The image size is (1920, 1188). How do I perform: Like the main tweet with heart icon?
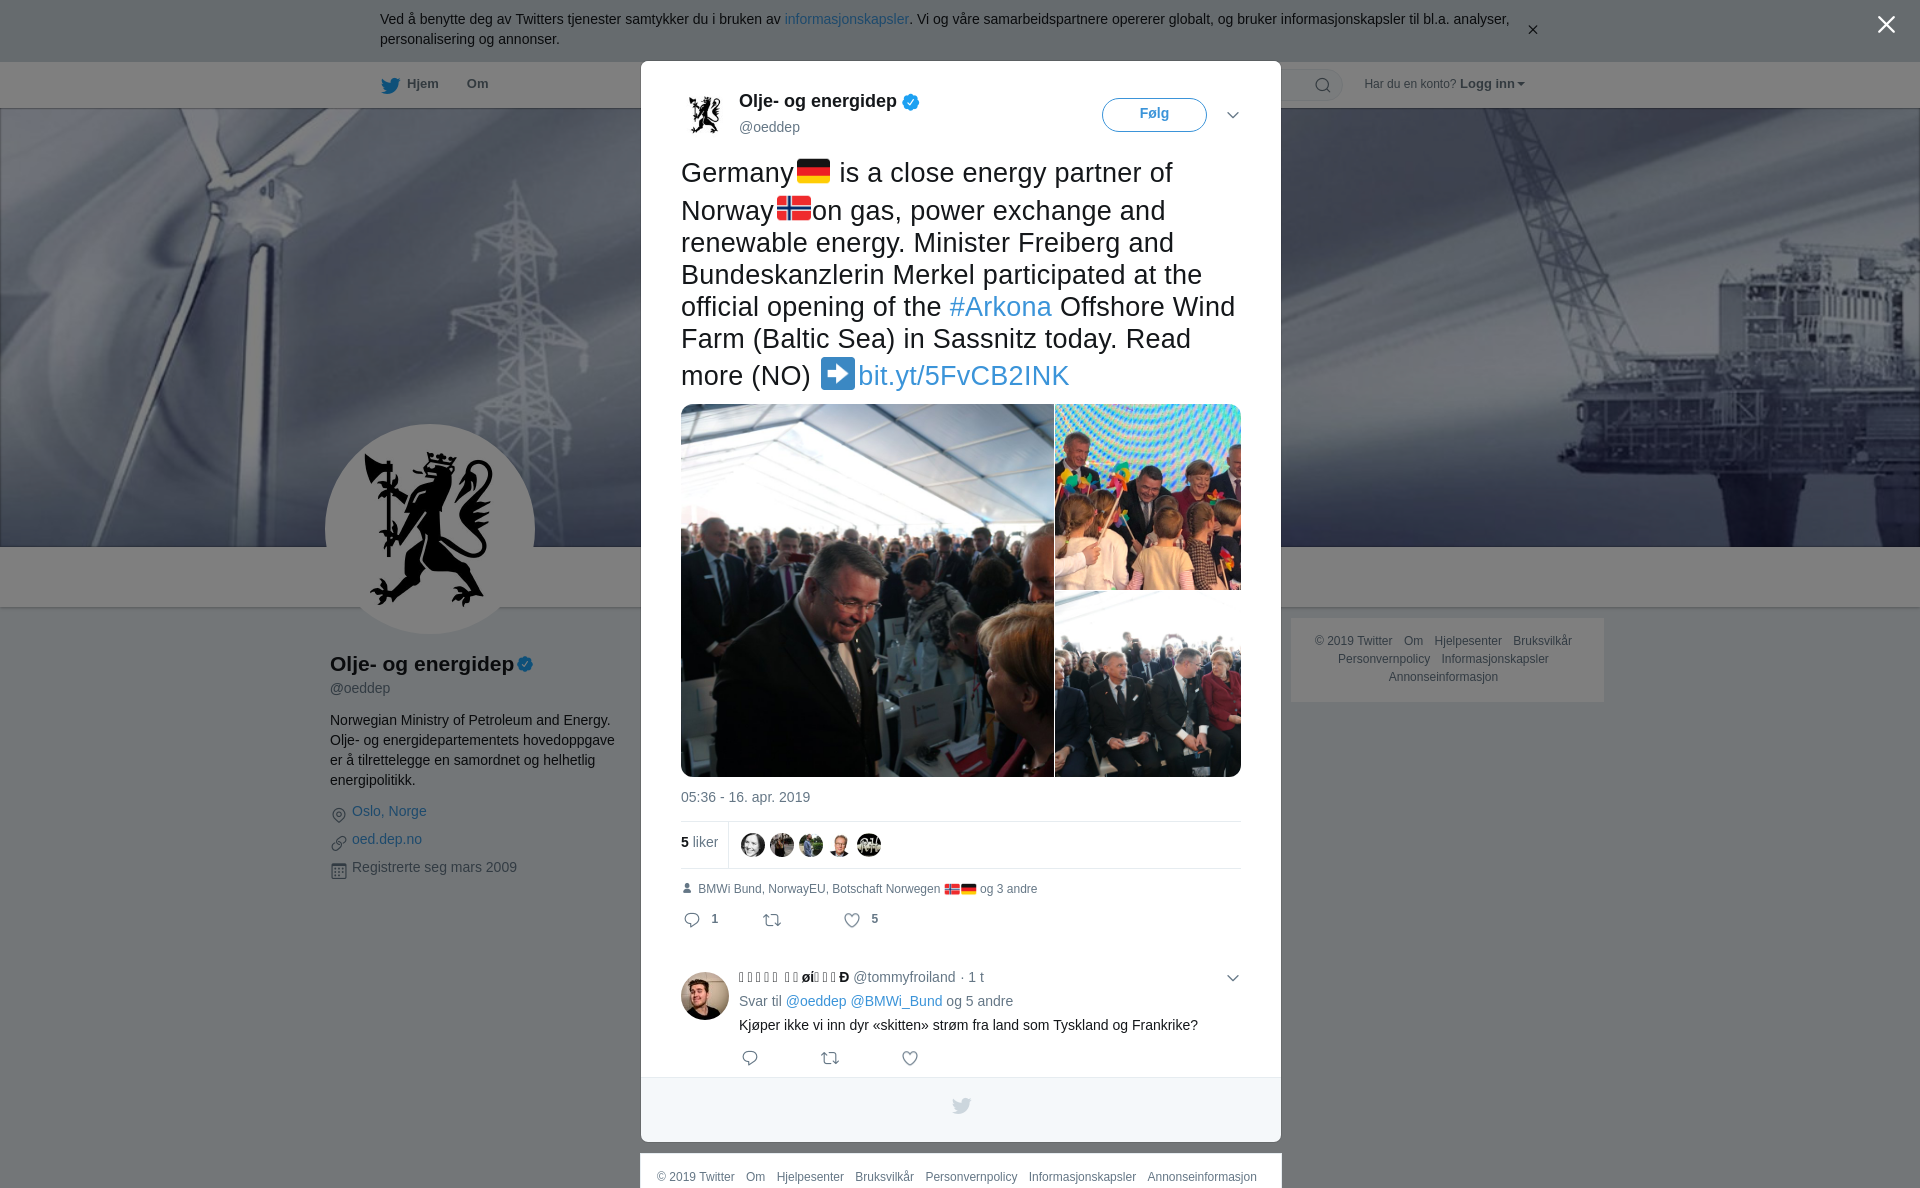click(852, 920)
